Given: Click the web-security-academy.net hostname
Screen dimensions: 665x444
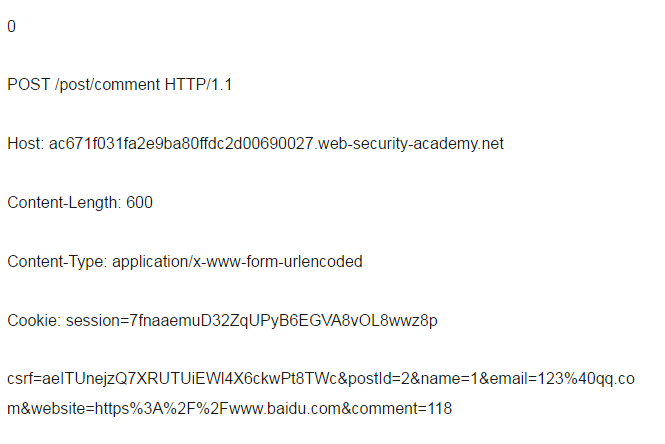Looking at the screenshot, I should coord(411,143).
